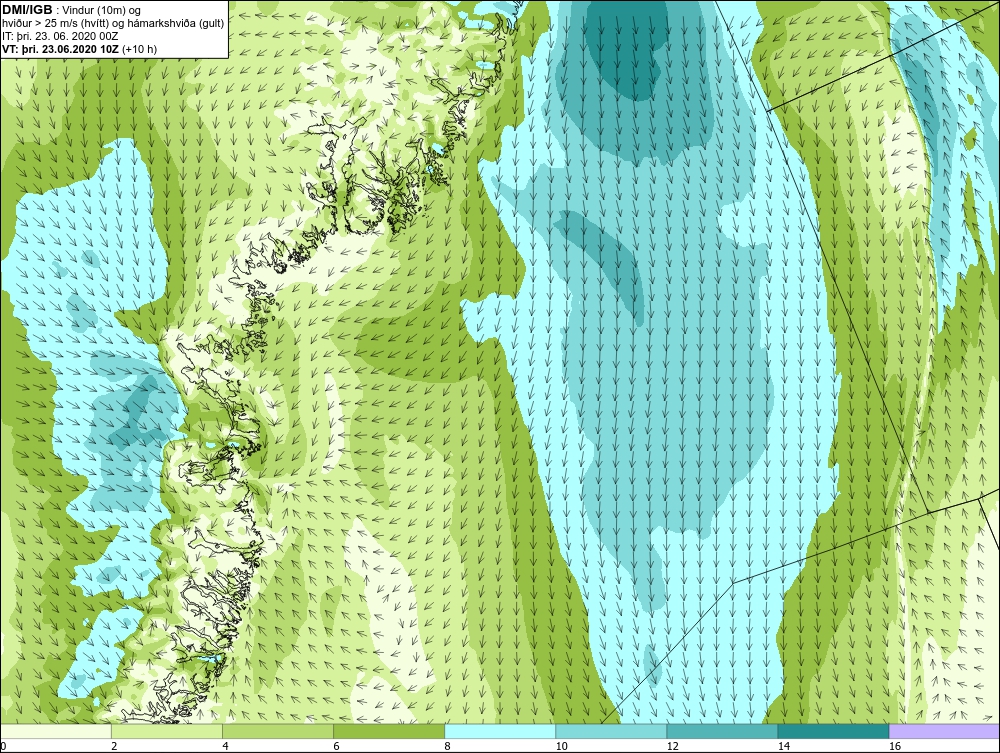Viewport: 1000px width, 753px height.
Task: Click the 6–8 m/s dark green legend swatch
Action: coord(389,731)
